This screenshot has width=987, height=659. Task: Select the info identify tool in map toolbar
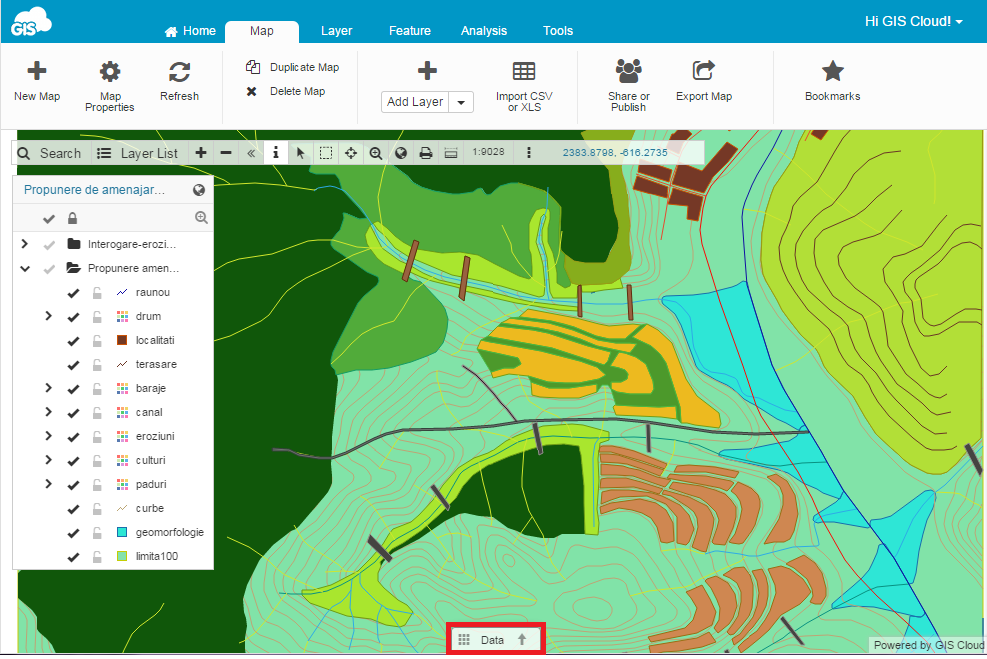(x=276, y=153)
